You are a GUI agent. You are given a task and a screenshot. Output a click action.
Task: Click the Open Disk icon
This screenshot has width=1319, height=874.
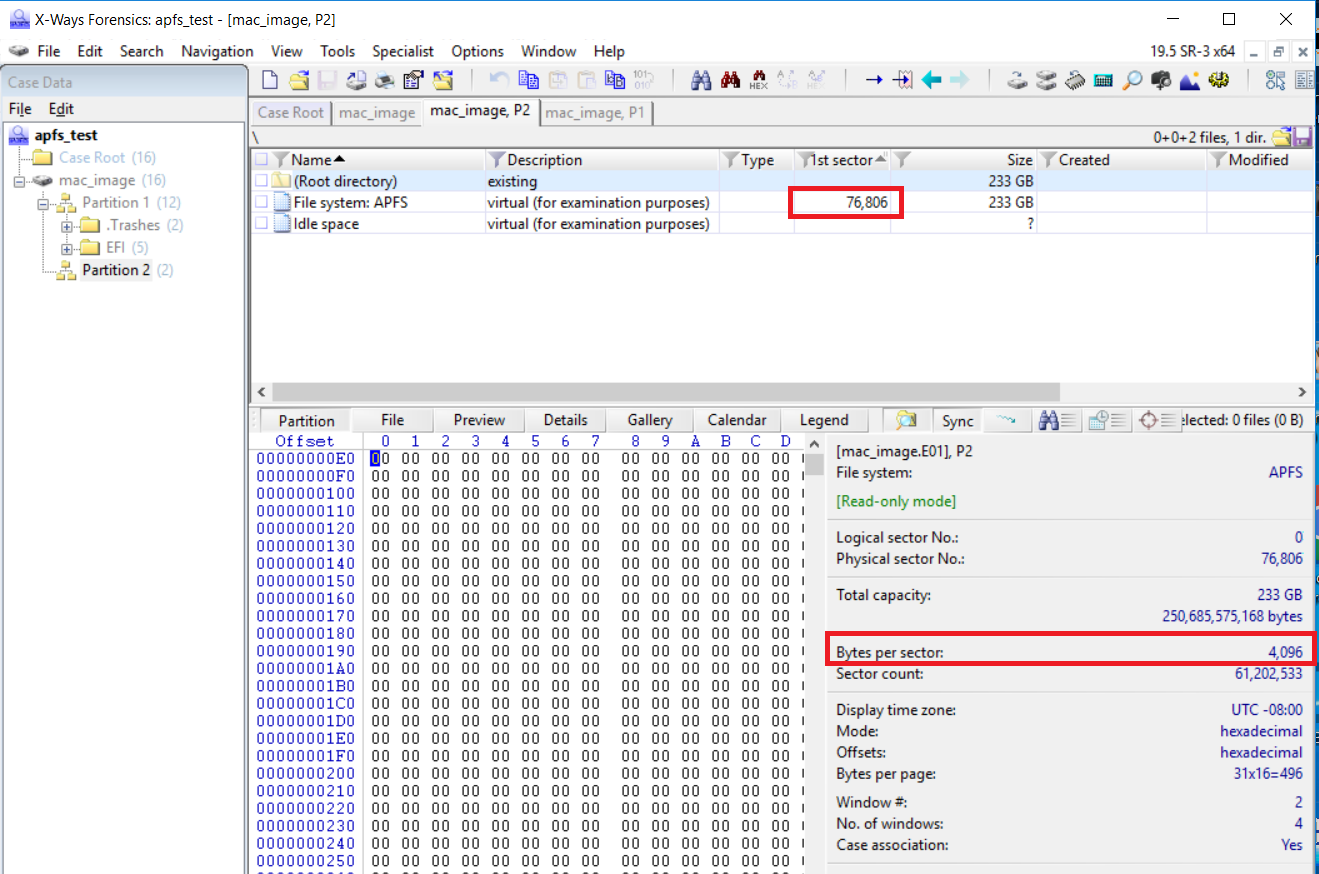[1017, 80]
